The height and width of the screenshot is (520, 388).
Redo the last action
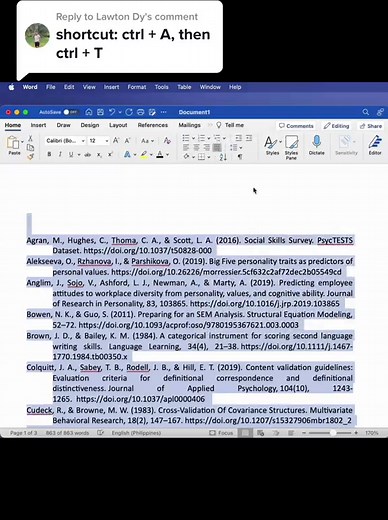click(129, 112)
